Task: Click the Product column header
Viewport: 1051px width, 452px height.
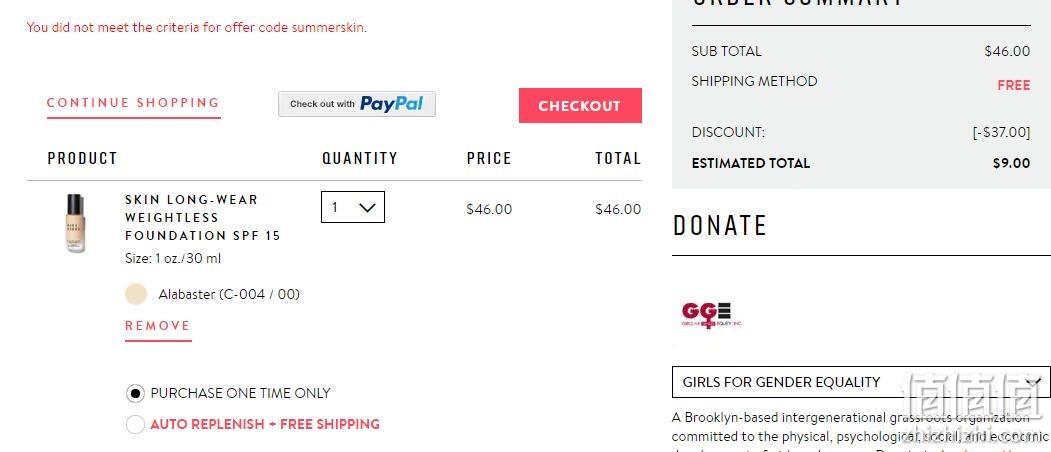Action: point(82,158)
